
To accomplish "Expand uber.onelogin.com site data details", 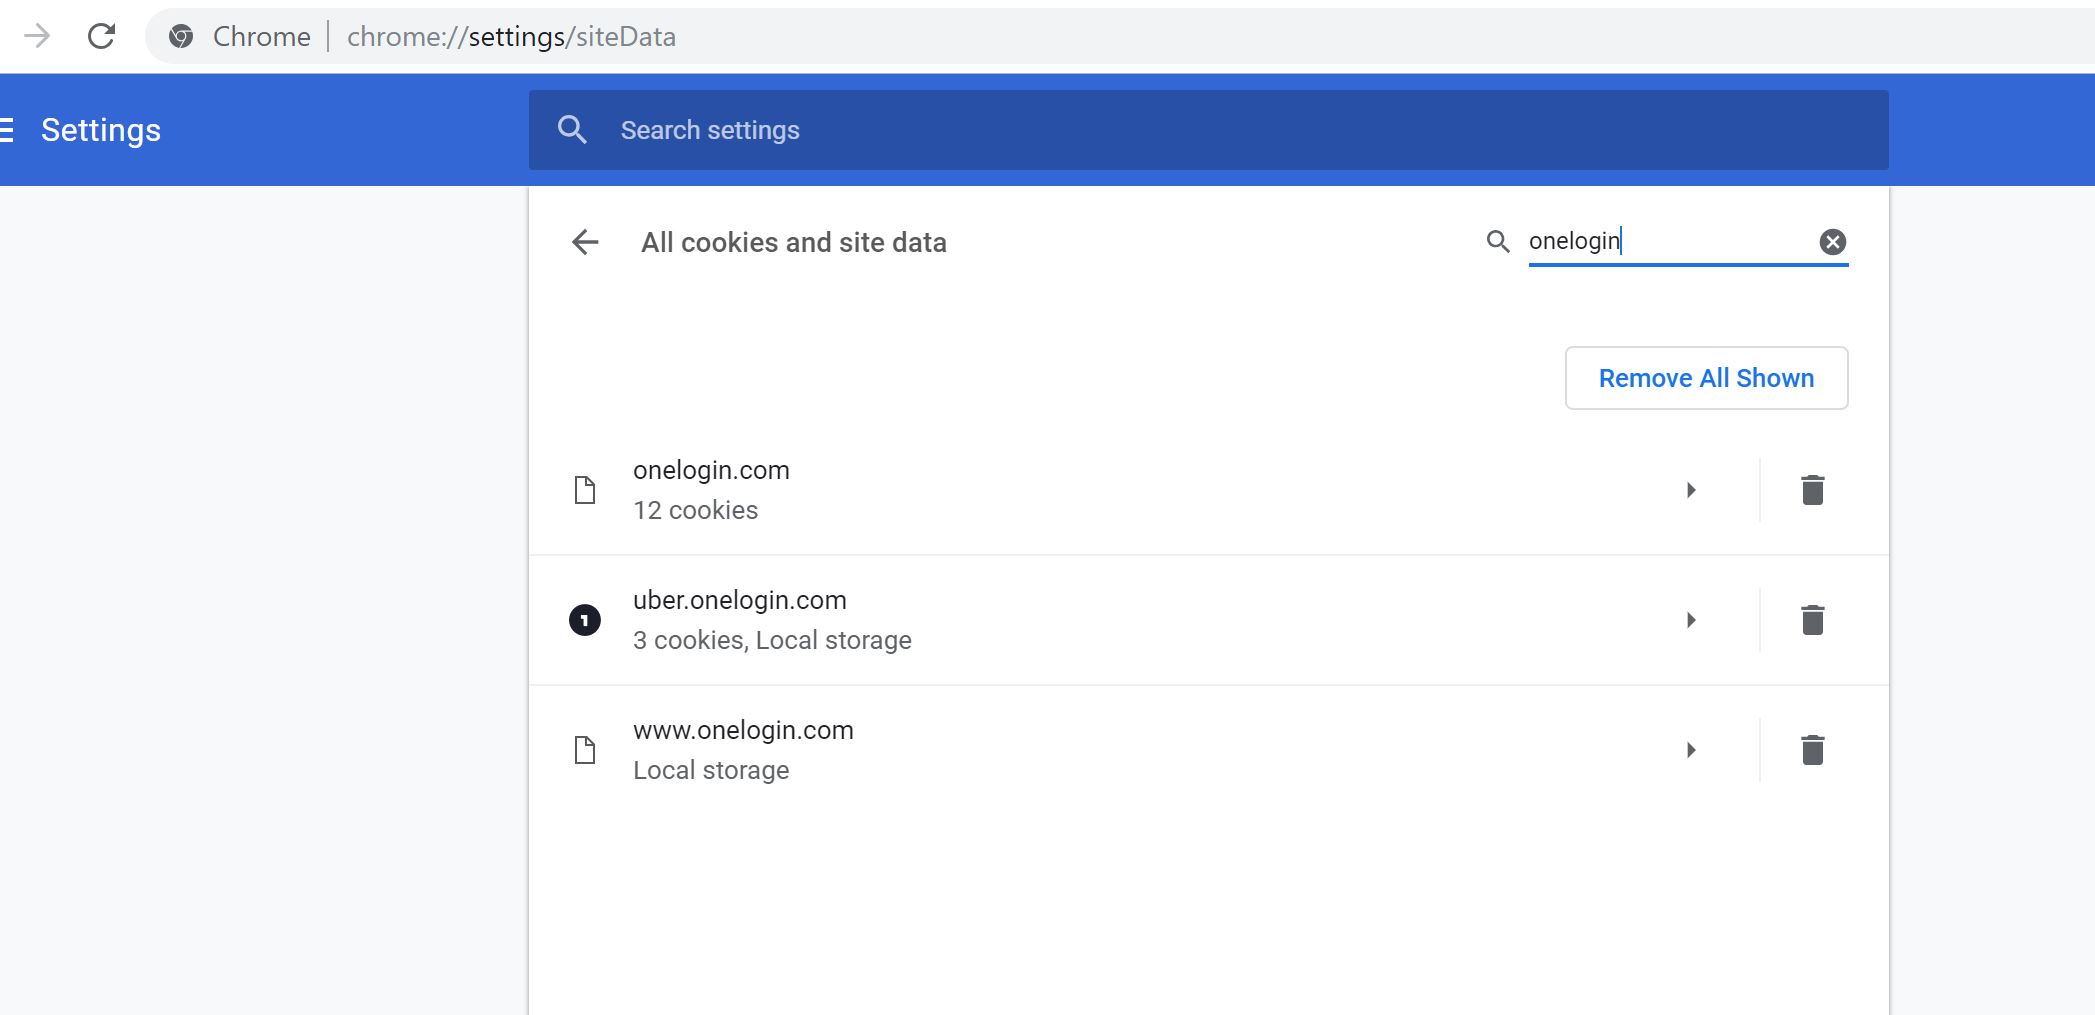I will (x=1691, y=620).
